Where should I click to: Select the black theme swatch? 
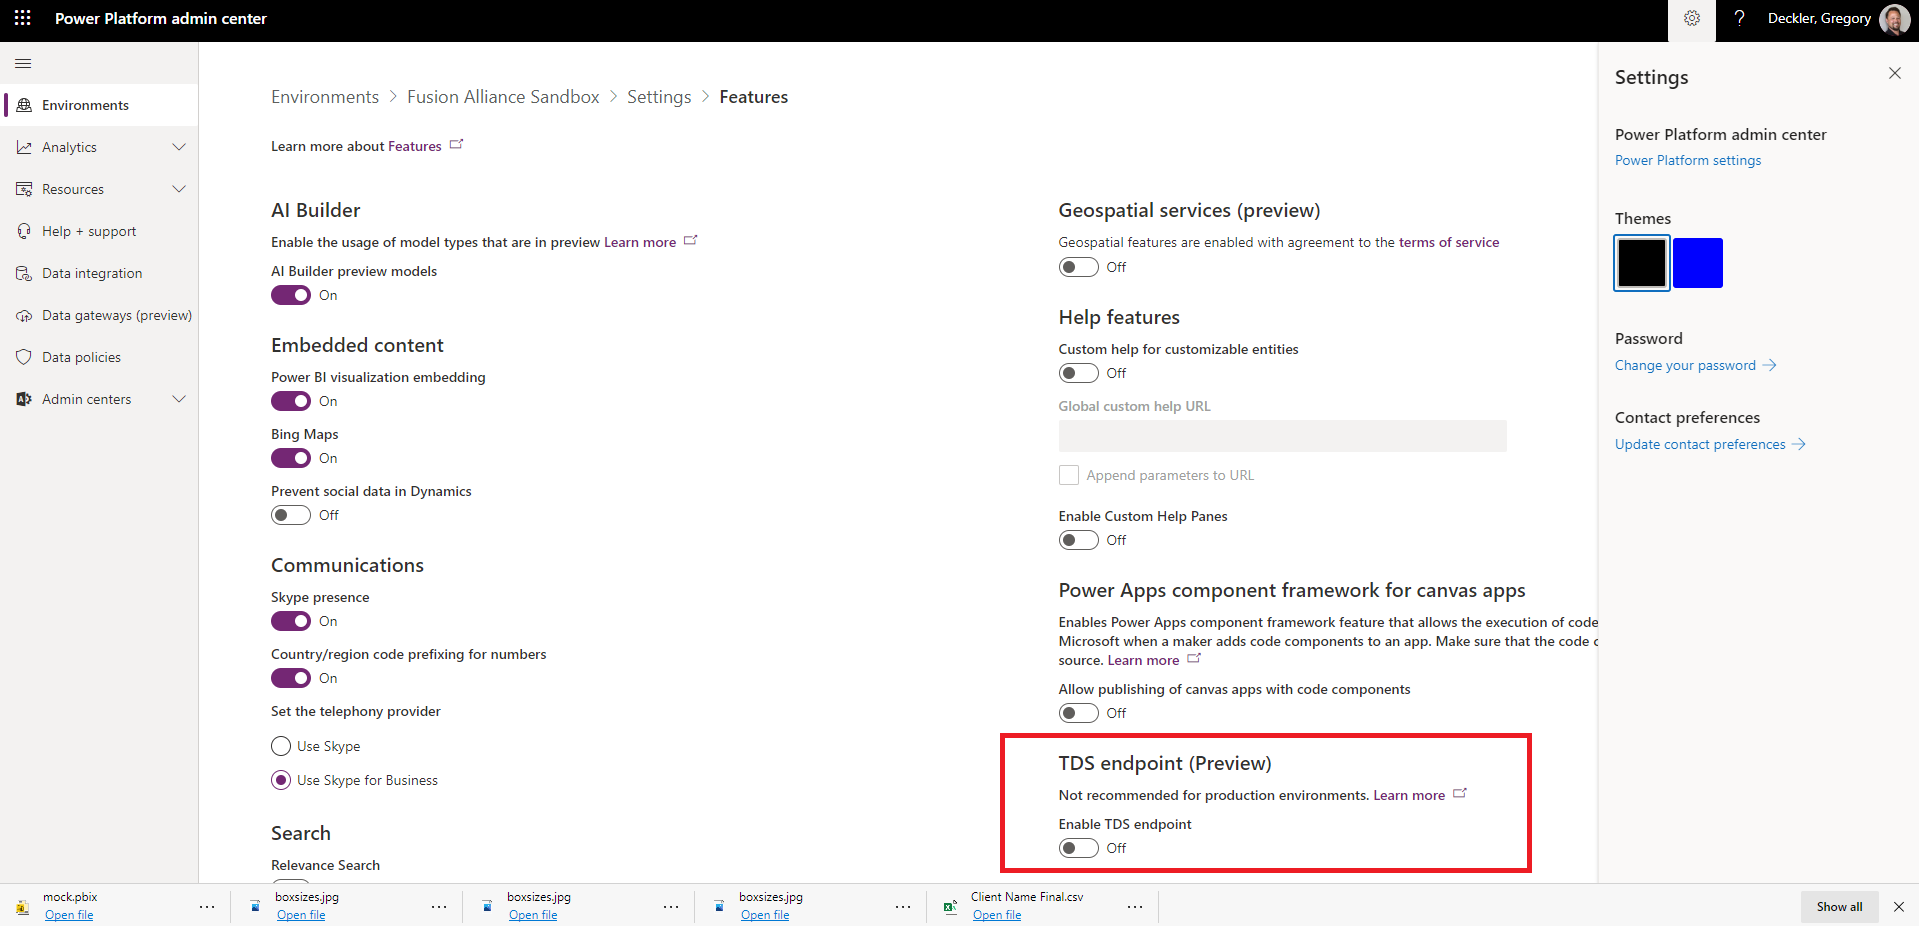[x=1642, y=263]
